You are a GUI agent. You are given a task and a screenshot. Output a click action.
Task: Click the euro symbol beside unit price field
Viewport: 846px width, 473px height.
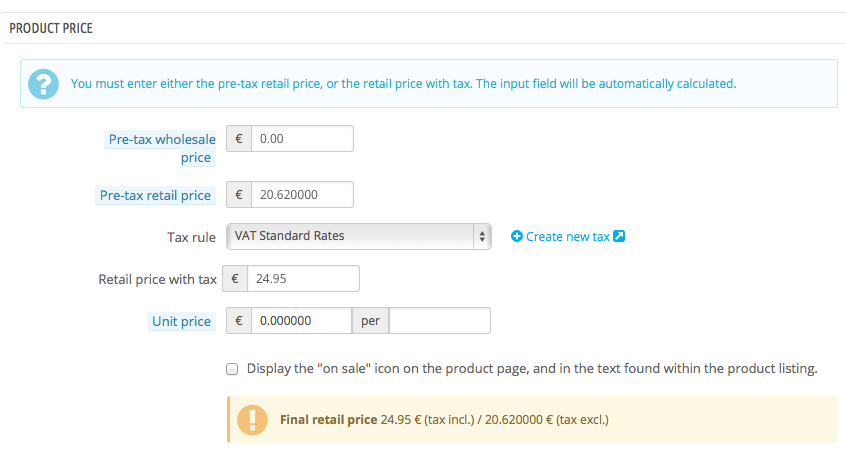[x=239, y=321]
